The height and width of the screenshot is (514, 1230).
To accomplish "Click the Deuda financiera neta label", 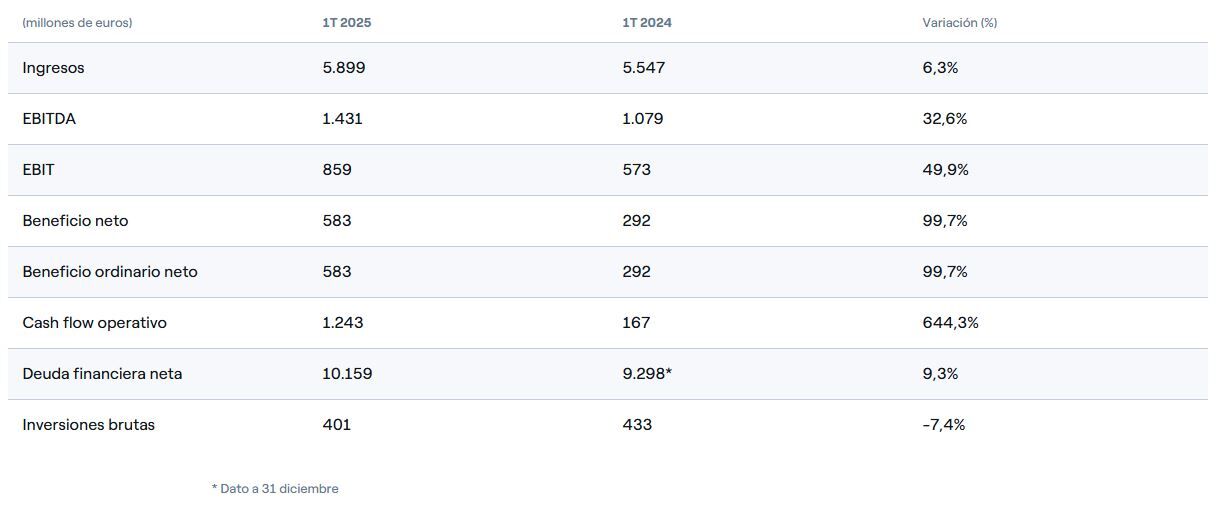I will tap(102, 374).
